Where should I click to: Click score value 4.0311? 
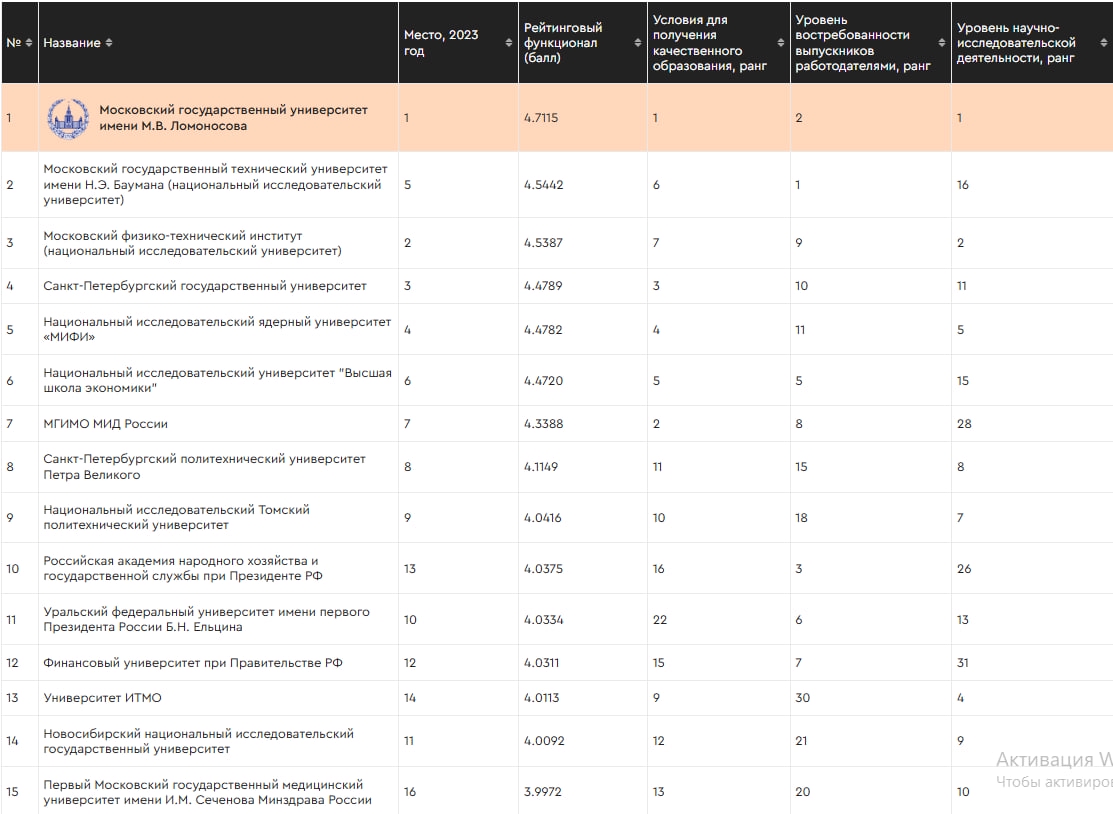[542, 663]
